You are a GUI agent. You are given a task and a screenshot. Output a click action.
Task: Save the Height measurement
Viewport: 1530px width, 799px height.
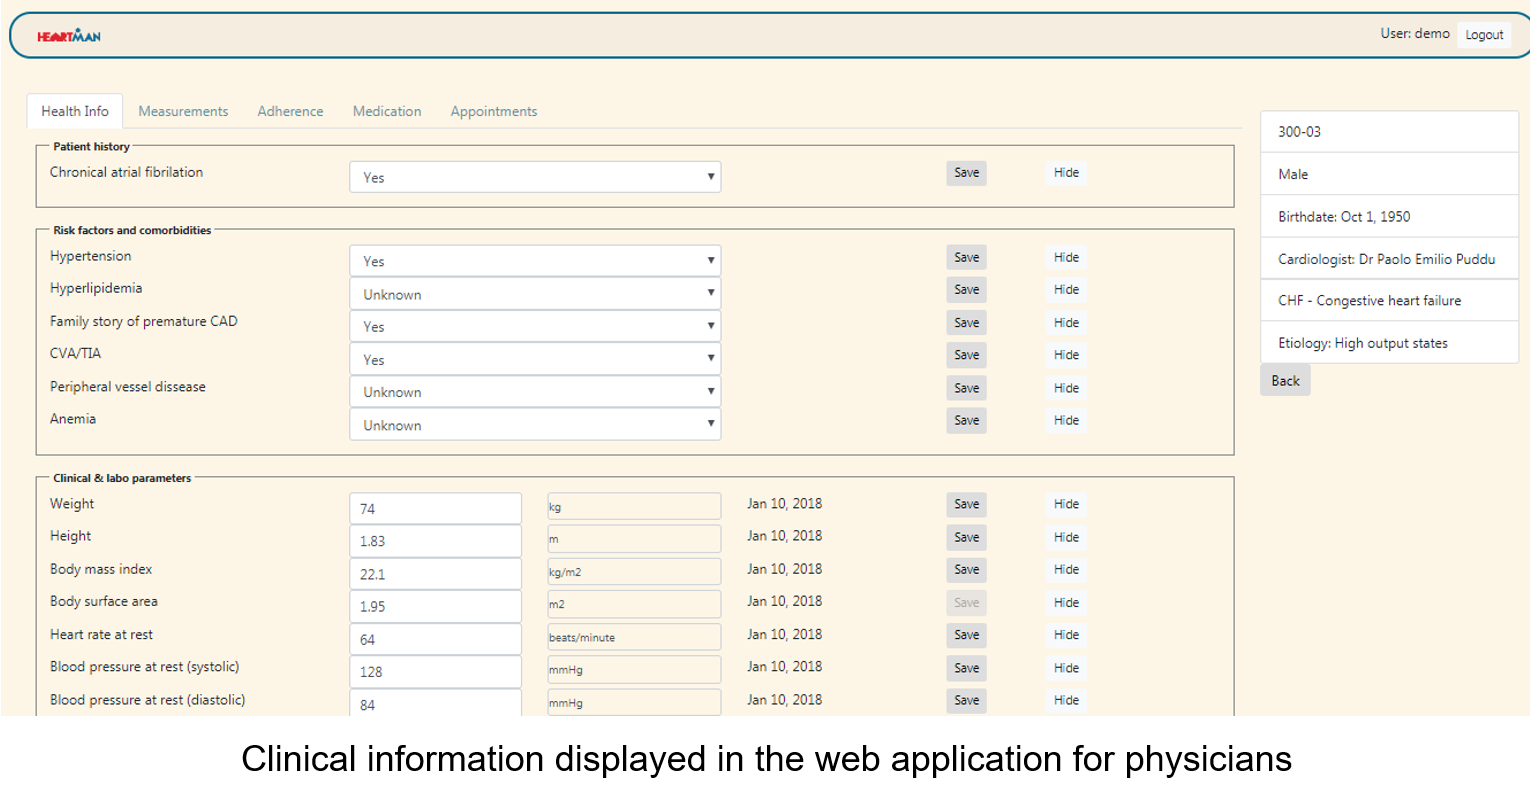(x=966, y=537)
